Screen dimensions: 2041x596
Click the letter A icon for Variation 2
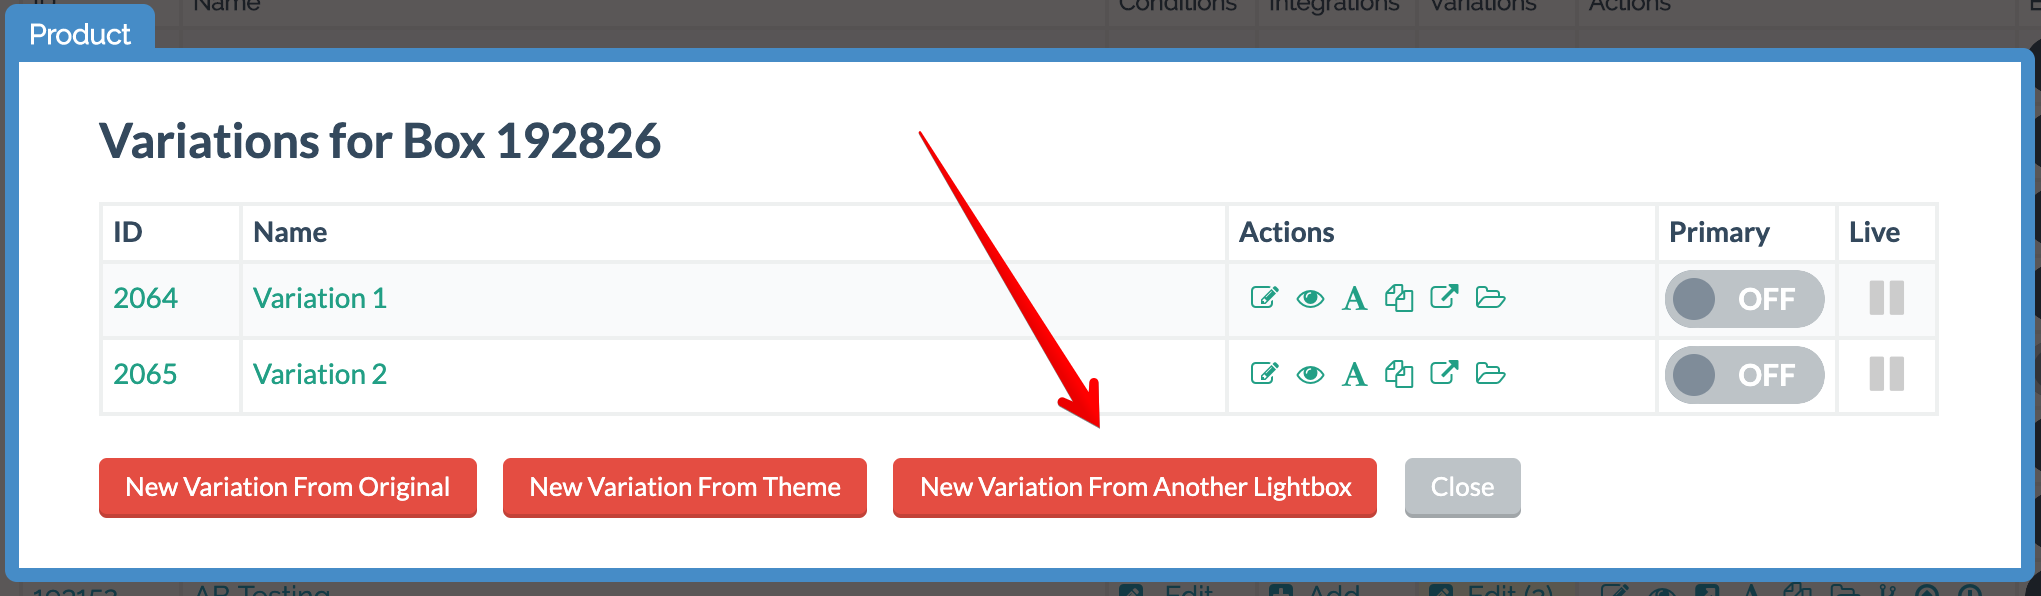1355,375
